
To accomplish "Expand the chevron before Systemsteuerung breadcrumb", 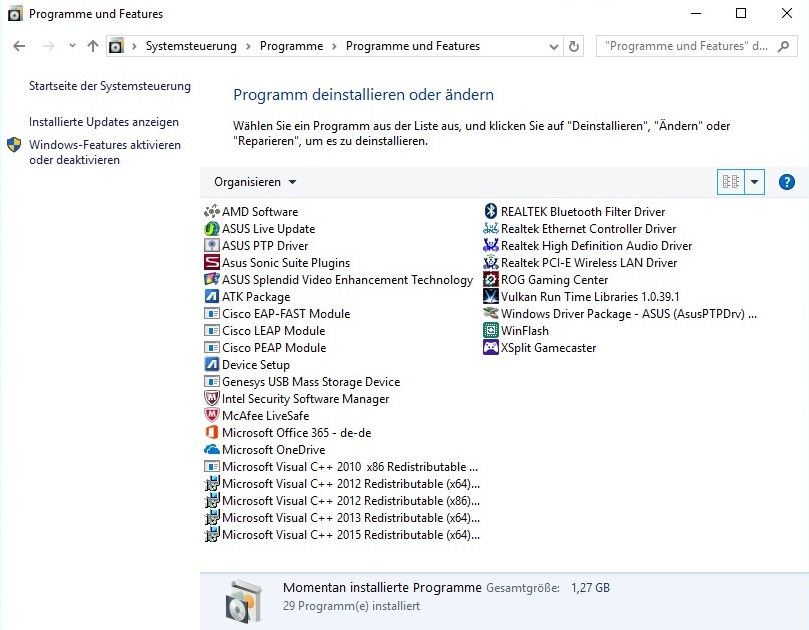I will tap(134, 46).
